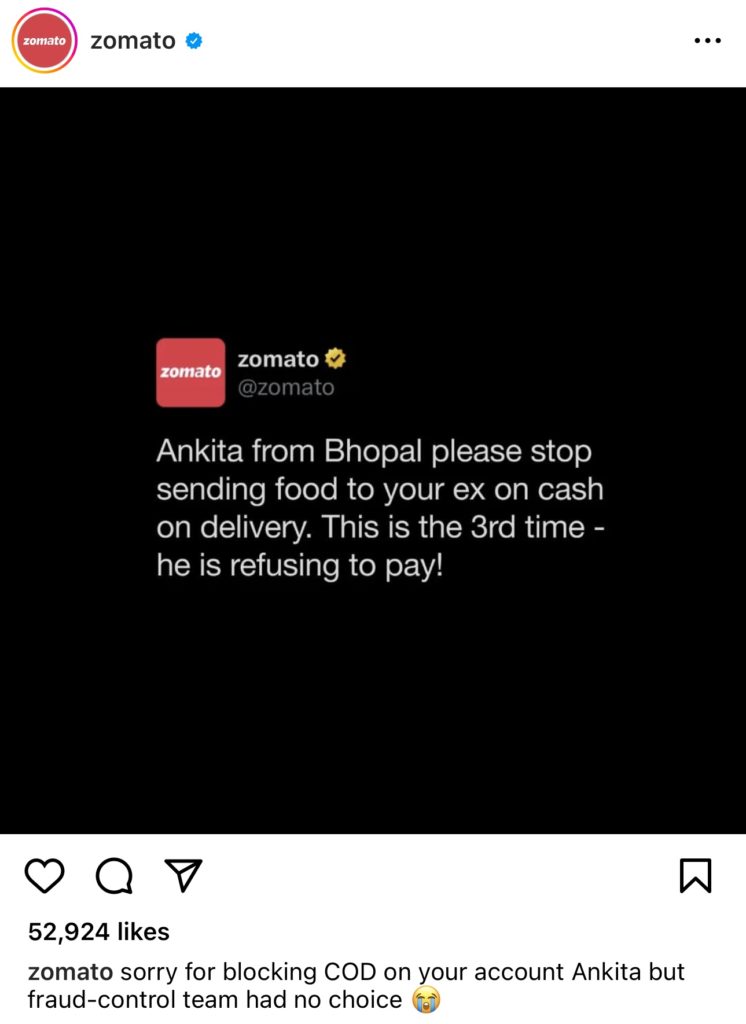746x1024 pixels.
Task: Save the post with the bookmark icon
Action: pyautogui.click(x=696, y=875)
